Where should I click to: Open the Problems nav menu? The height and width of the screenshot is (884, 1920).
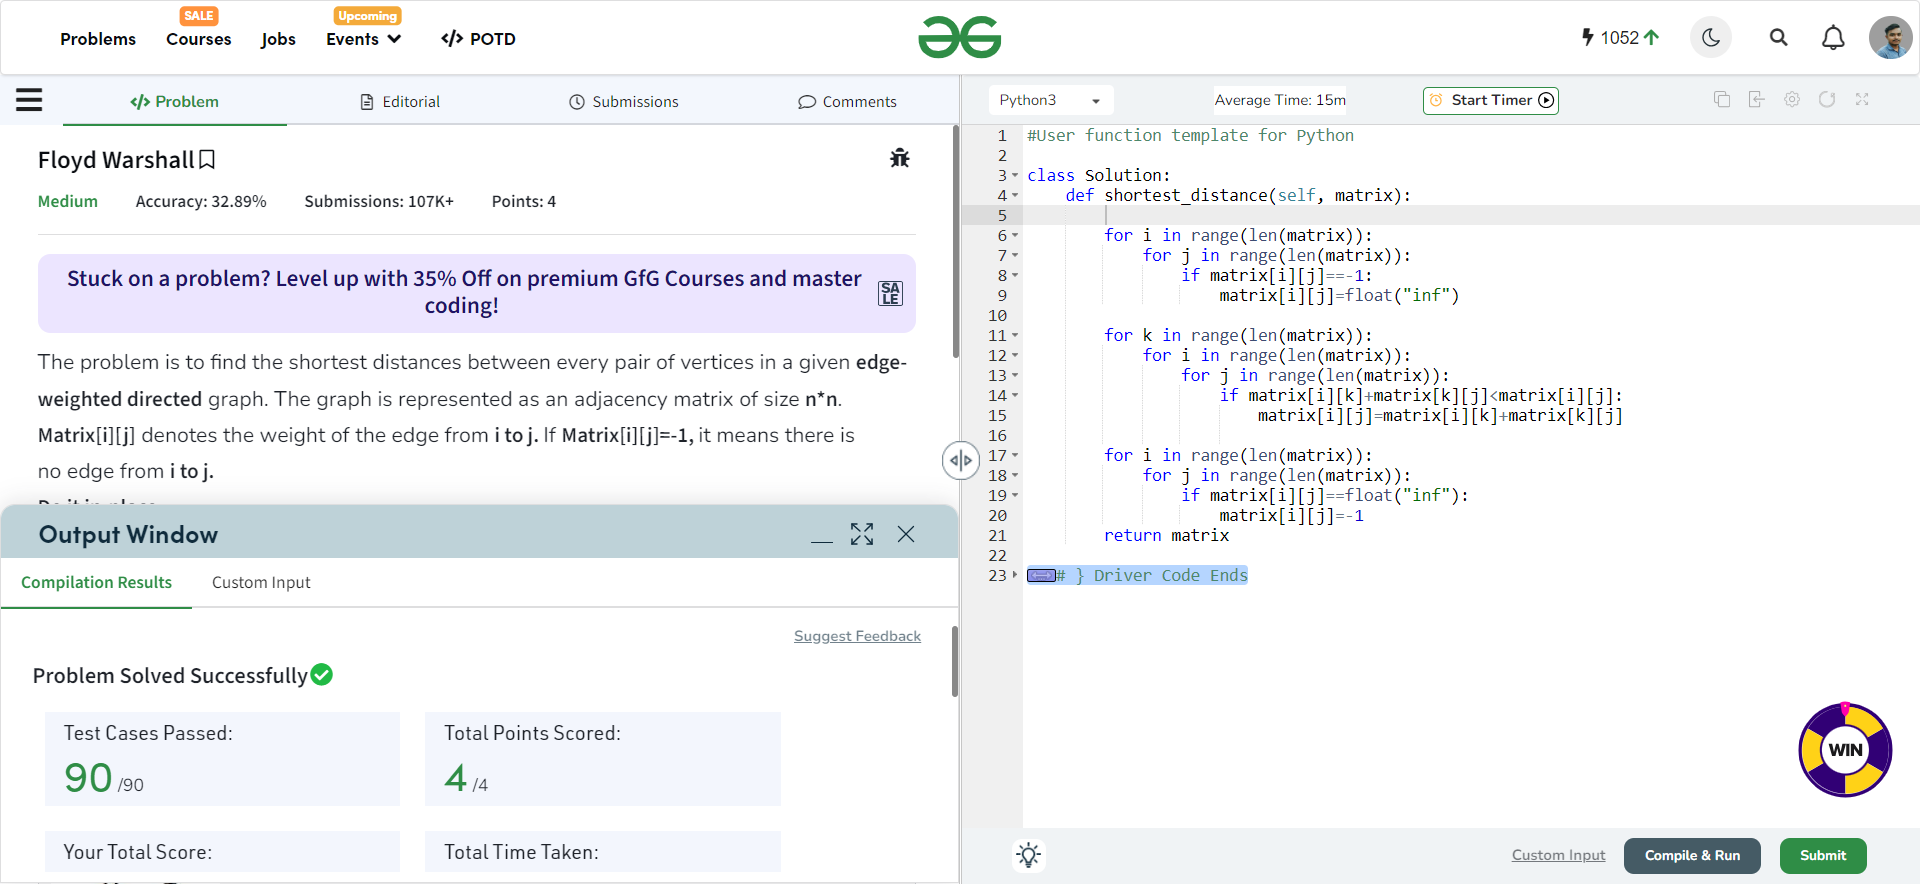tap(98, 39)
